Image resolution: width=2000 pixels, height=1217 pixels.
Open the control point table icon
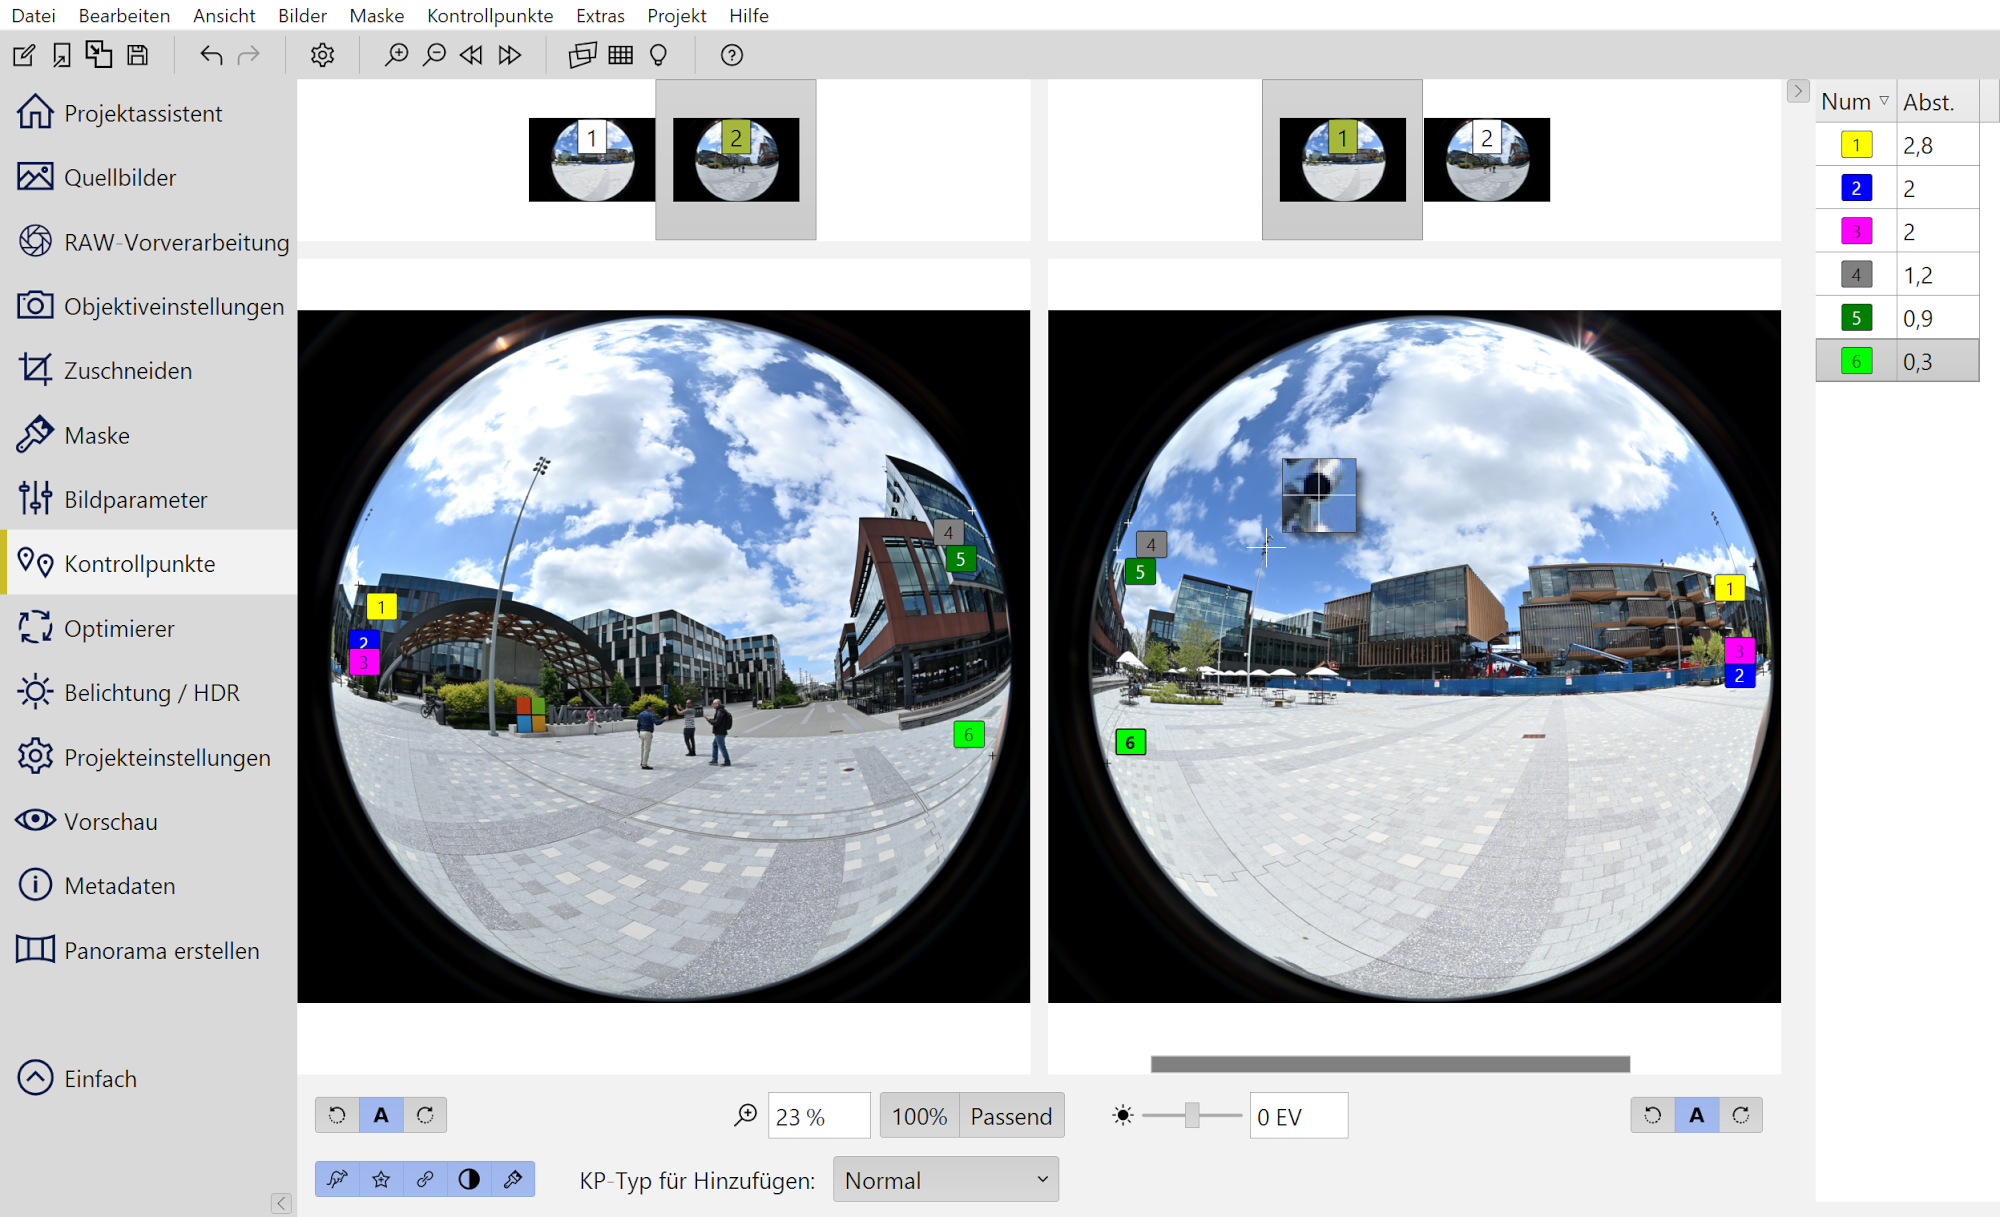click(x=620, y=55)
